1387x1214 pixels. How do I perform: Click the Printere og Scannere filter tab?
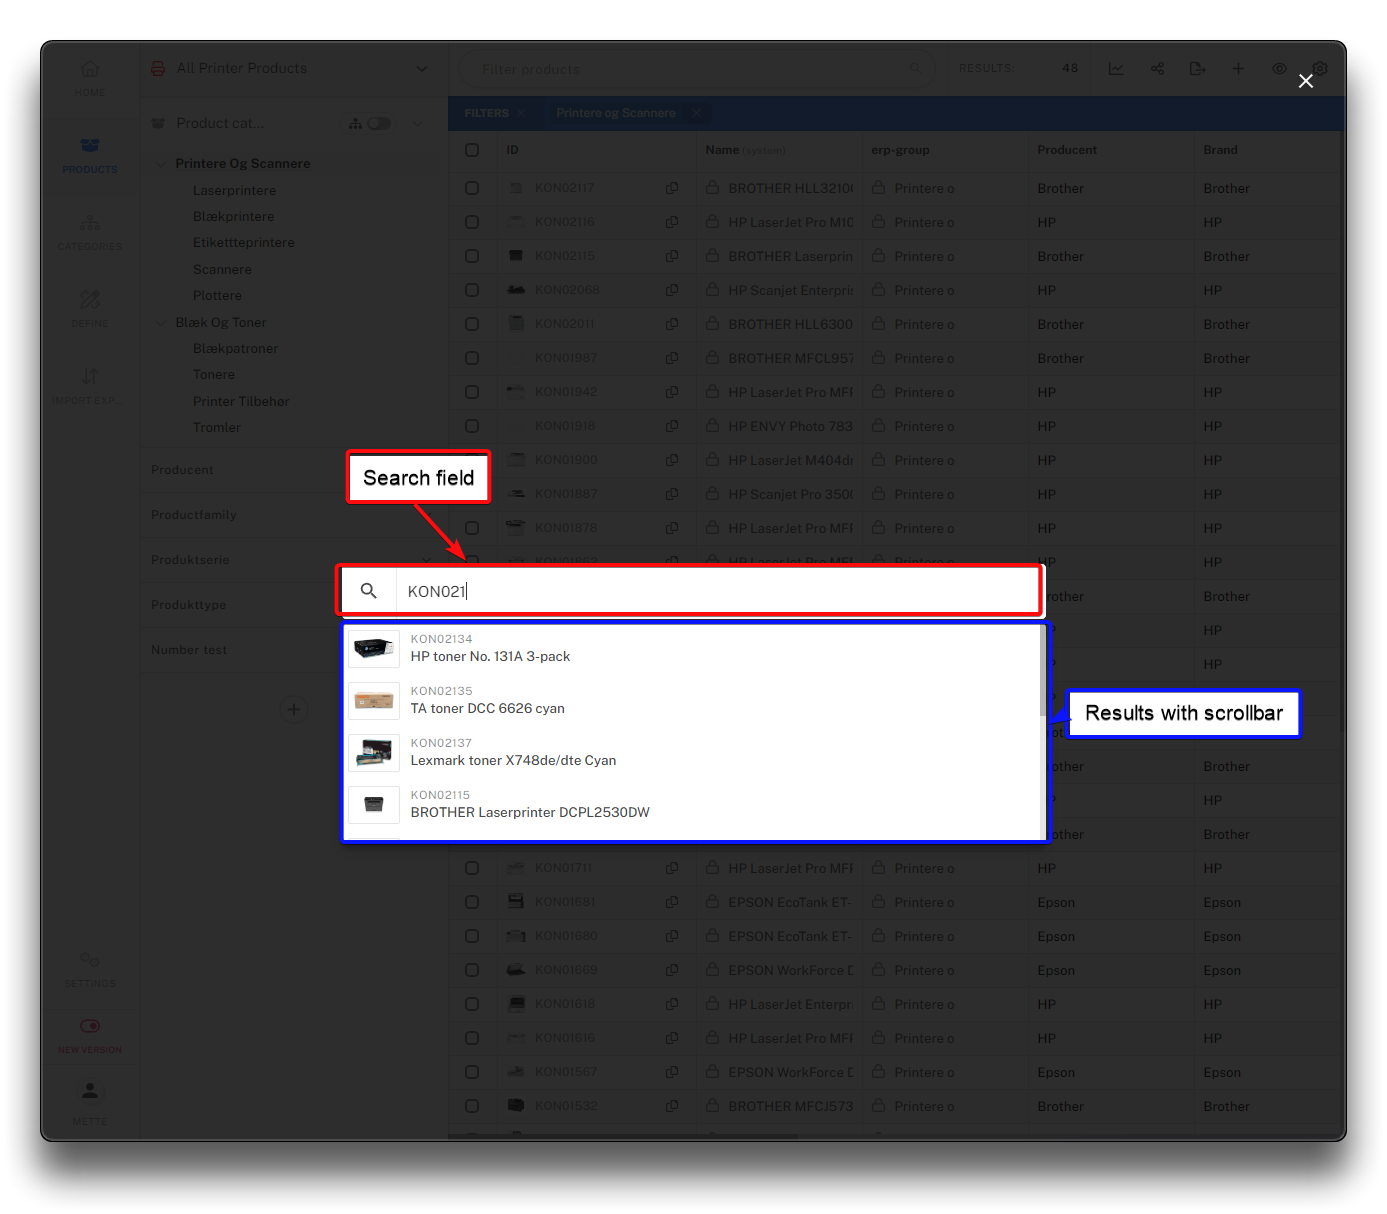click(615, 114)
